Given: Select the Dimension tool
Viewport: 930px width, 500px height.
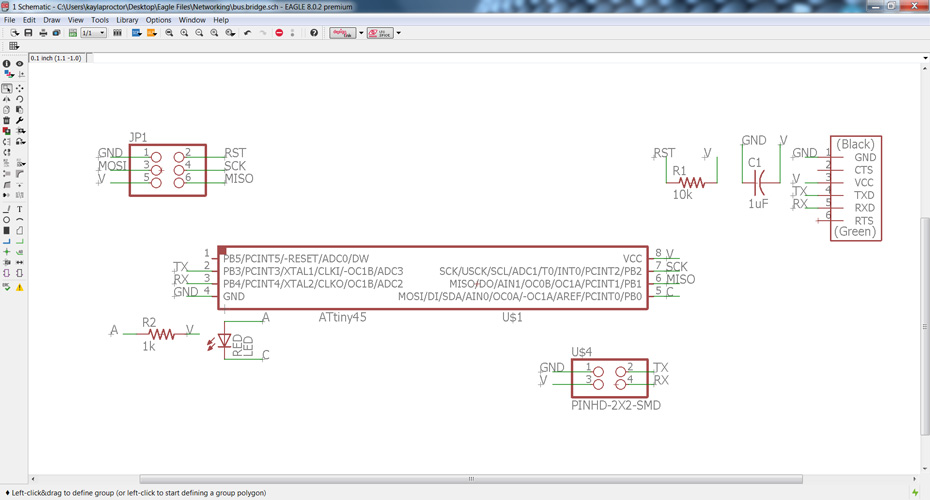Looking at the screenshot, I should point(20,262).
